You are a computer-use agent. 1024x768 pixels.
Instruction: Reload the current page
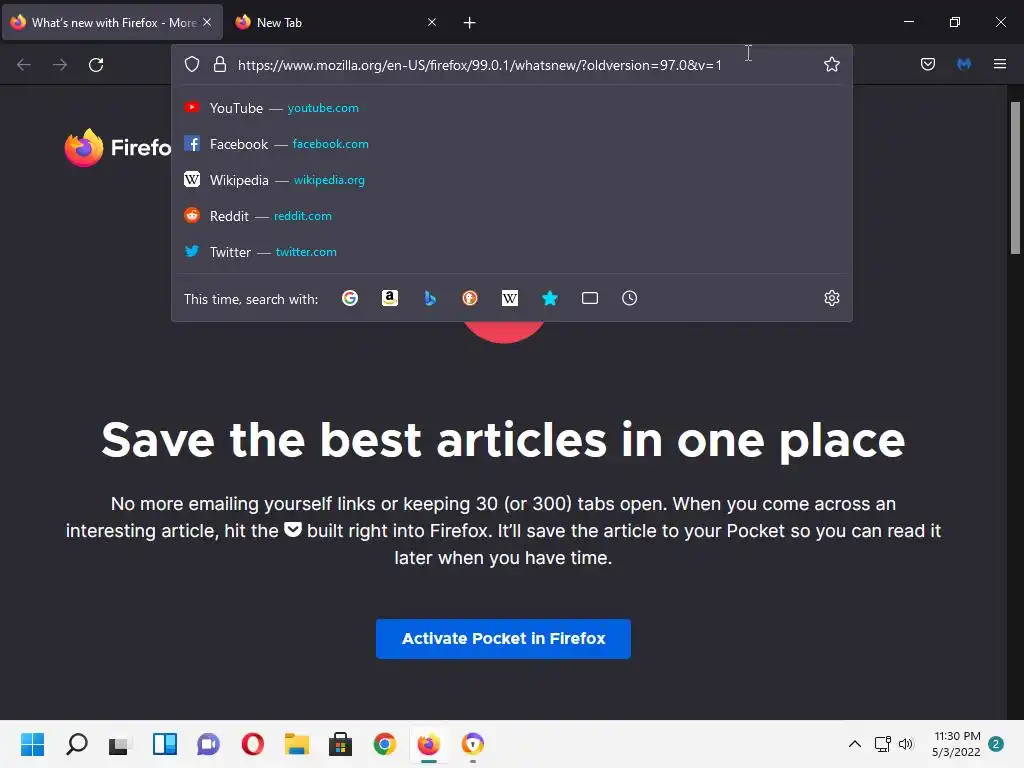point(96,65)
